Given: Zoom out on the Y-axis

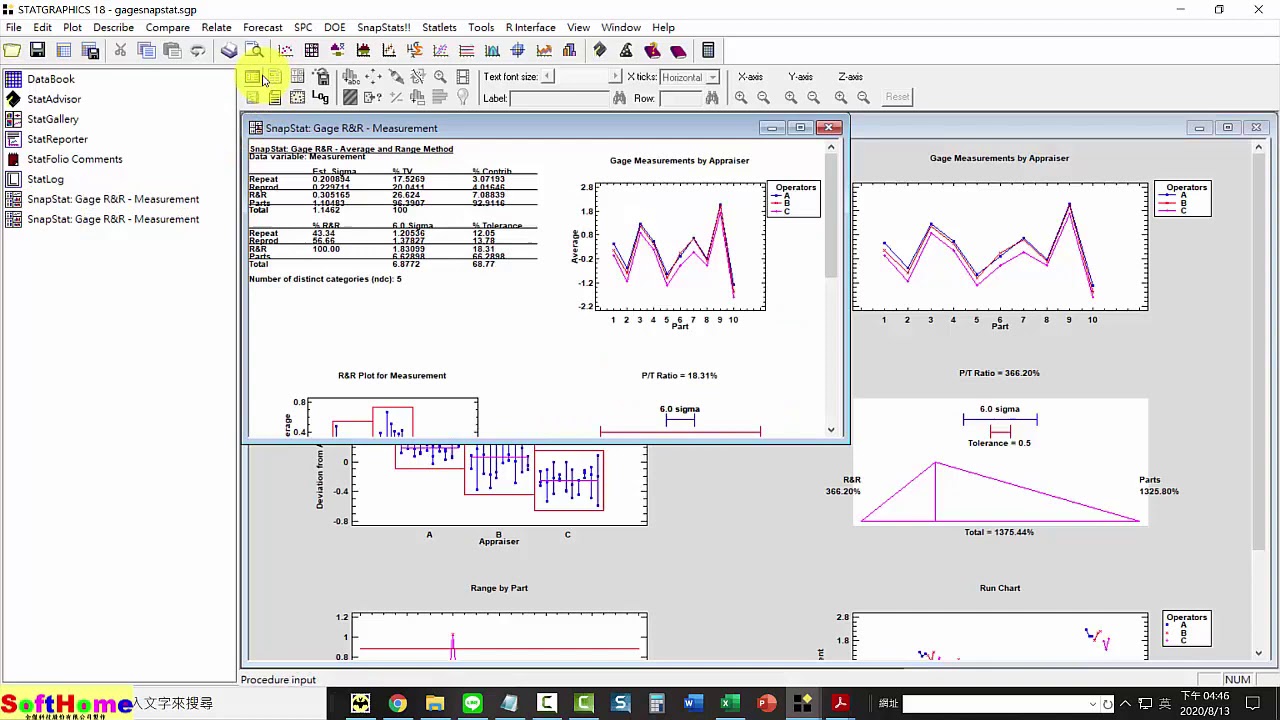Looking at the screenshot, I should click(813, 97).
